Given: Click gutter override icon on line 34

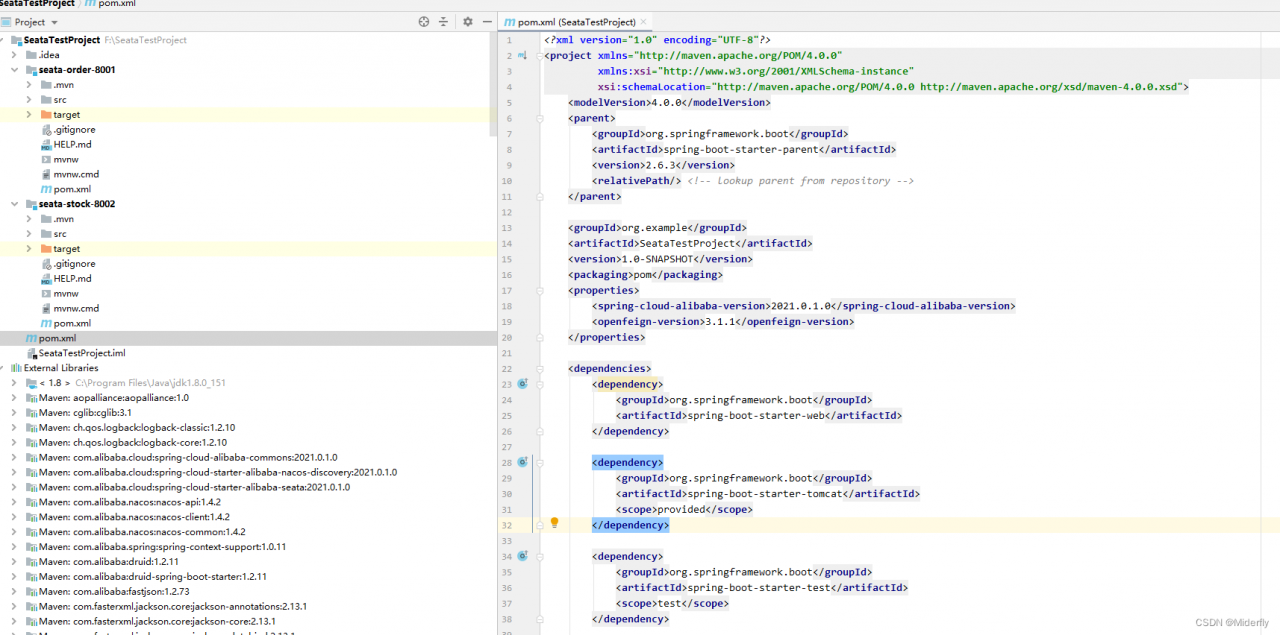Looking at the screenshot, I should 522,556.
